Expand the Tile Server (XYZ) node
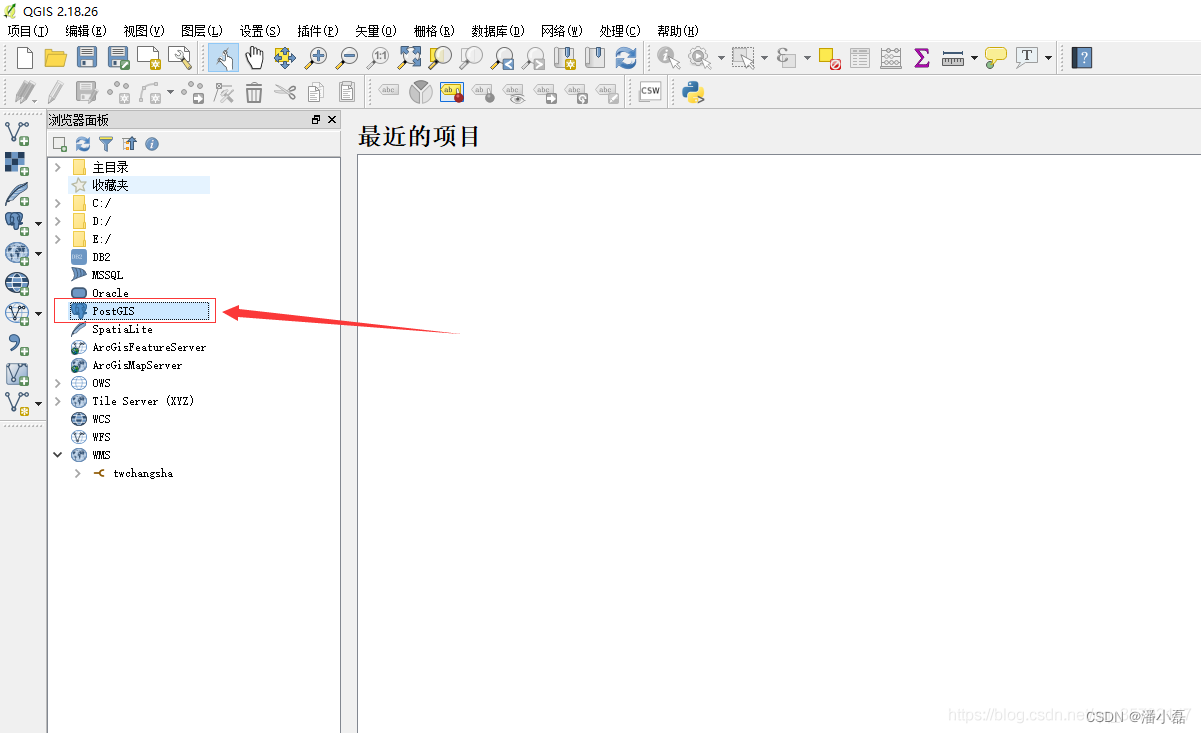The width and height of the screenshot is (1201, 733). tap(58, 401)
